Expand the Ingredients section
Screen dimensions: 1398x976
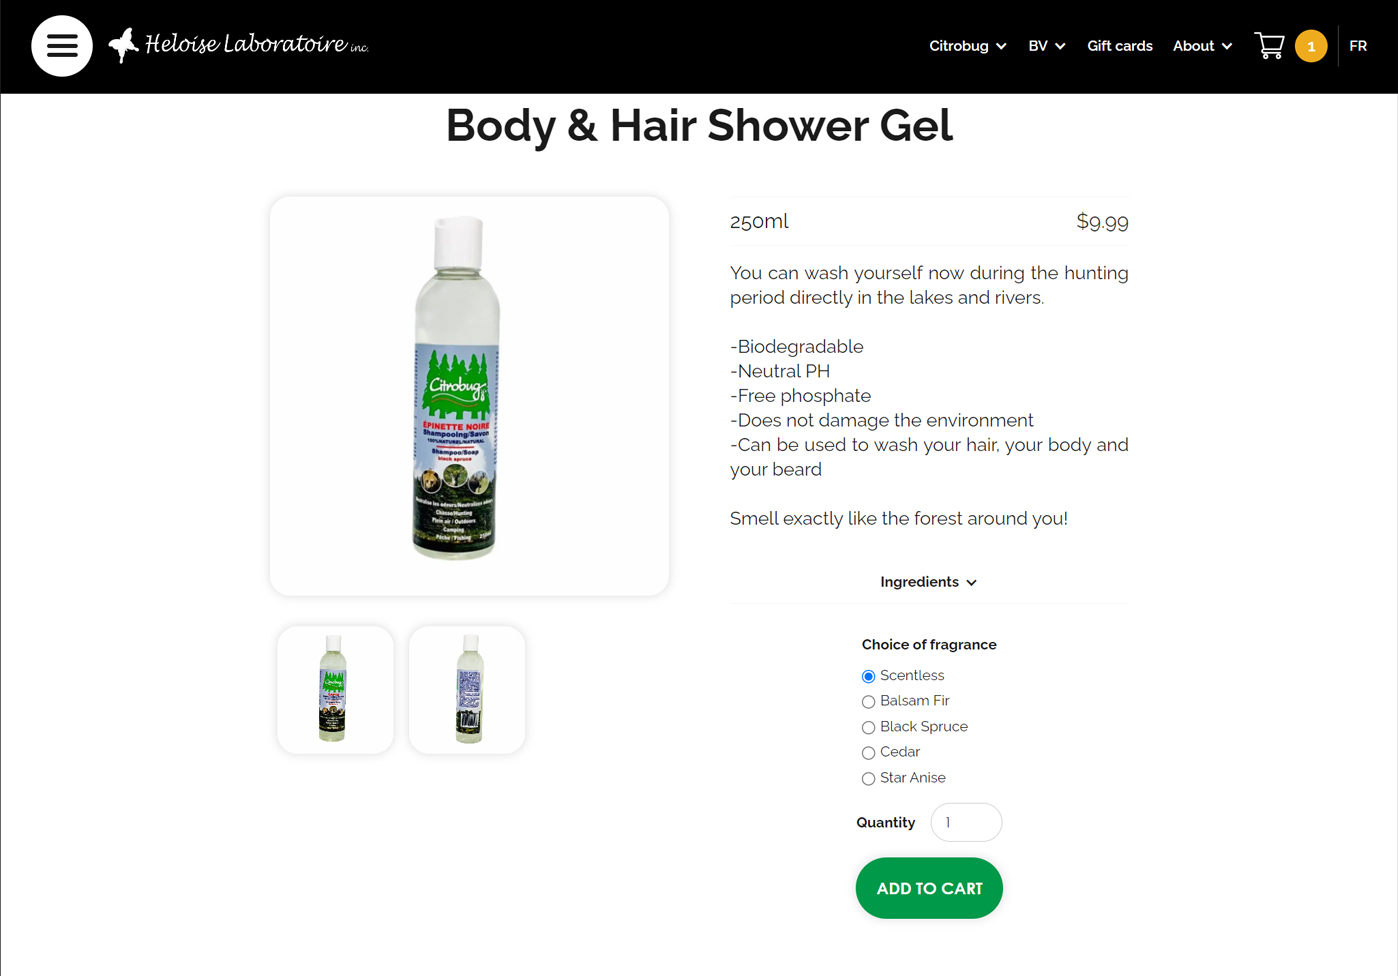tap(928, 582)
